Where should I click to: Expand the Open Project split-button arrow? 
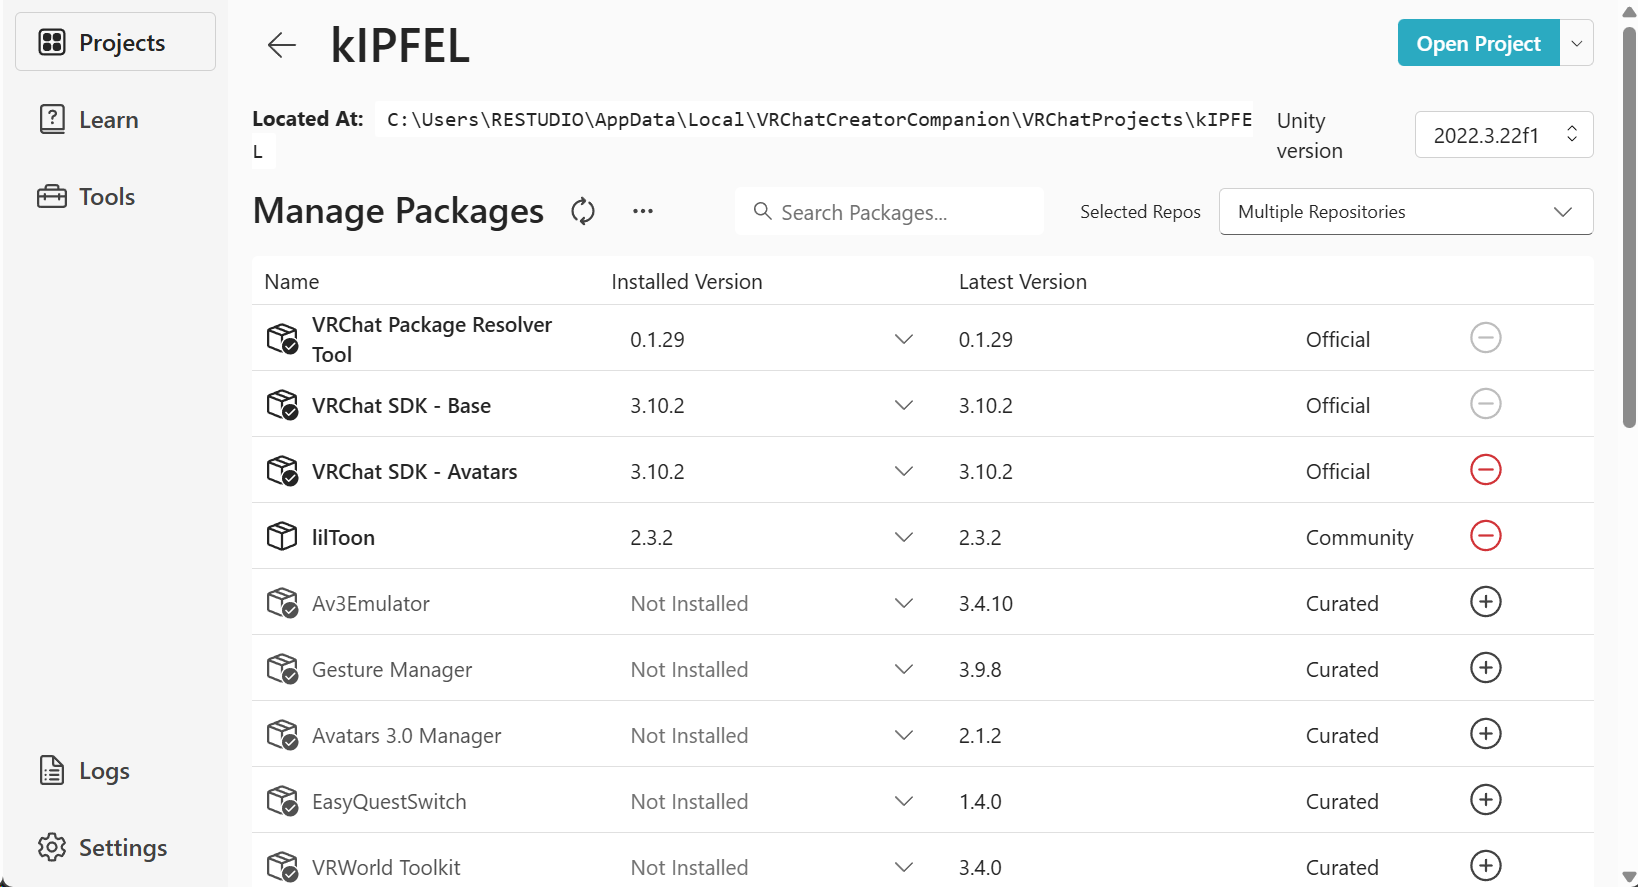tap(1576, 43)
